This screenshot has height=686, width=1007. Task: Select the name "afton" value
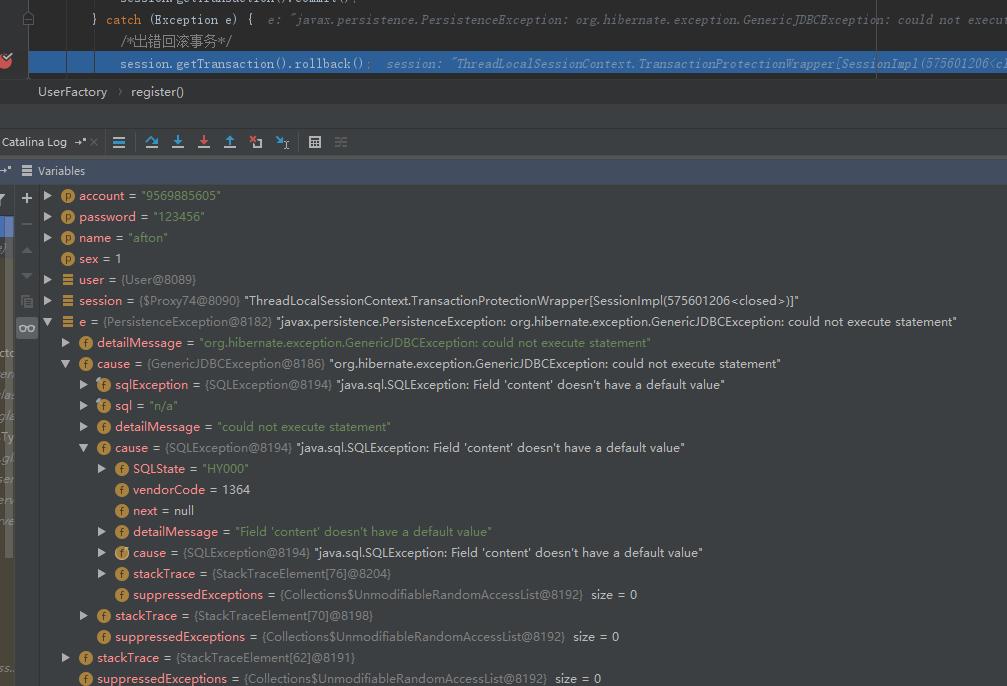(x=148, y=238)
